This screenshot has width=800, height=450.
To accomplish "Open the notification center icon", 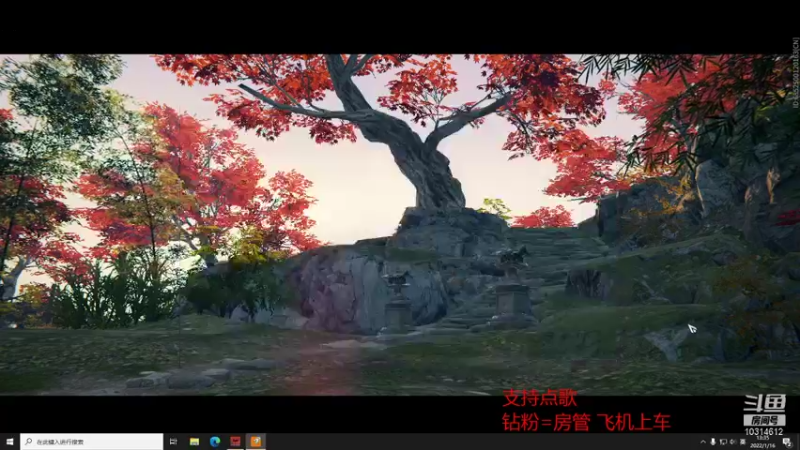I will [787, 442].
